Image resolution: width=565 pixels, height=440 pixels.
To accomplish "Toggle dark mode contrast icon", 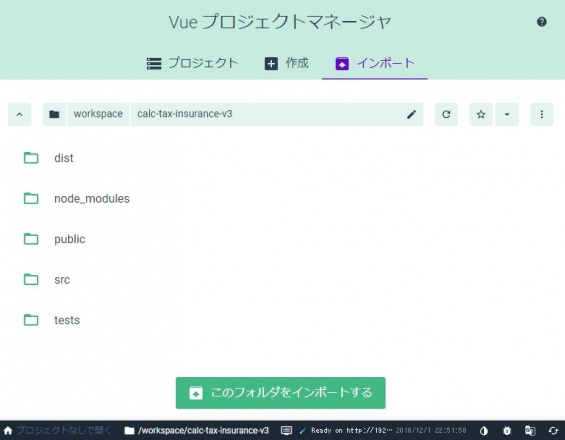I will pos(484,430).
